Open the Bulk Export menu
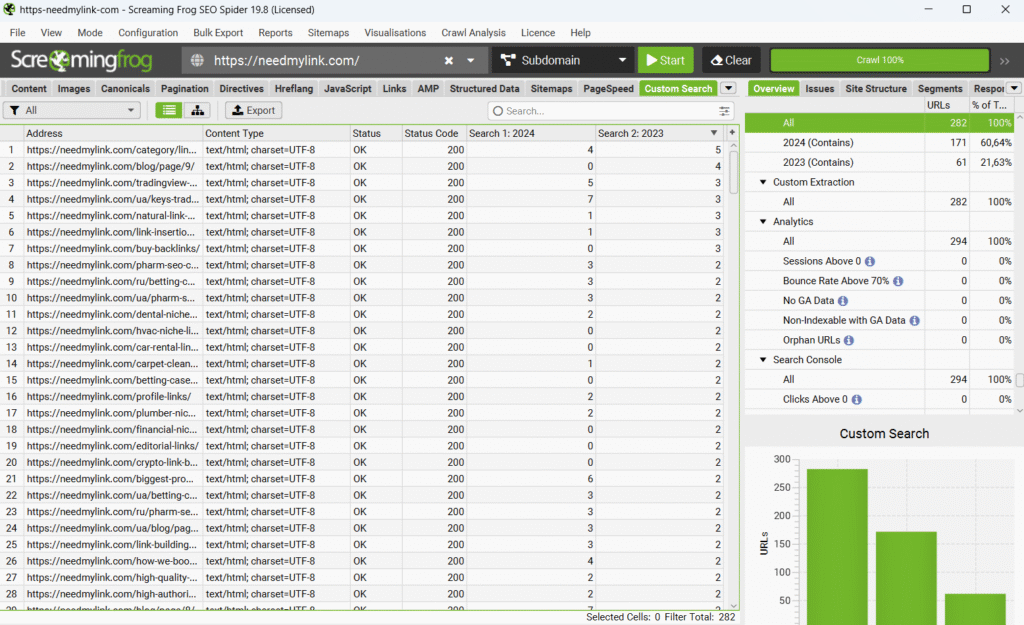 pyautogui.click(x=218, y=33)
